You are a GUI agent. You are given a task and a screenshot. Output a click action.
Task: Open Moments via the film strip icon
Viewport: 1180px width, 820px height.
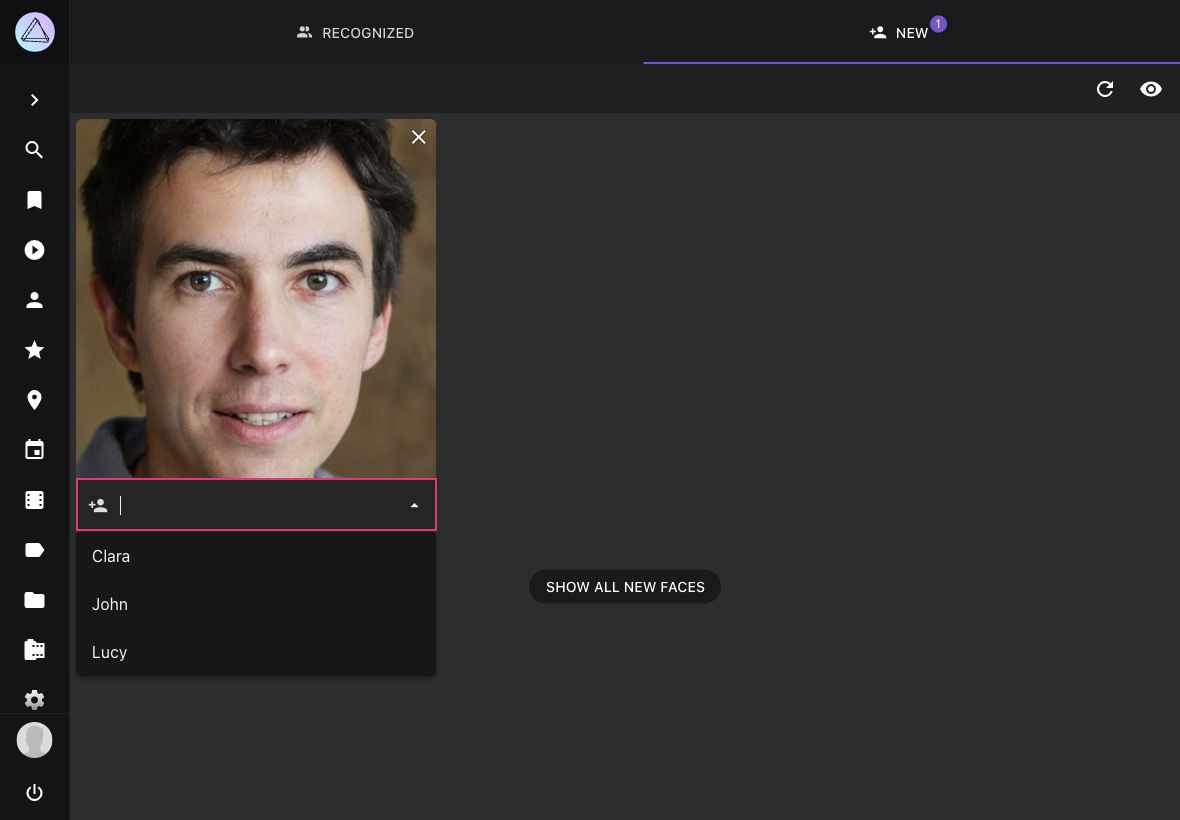[x=35, y=500]
